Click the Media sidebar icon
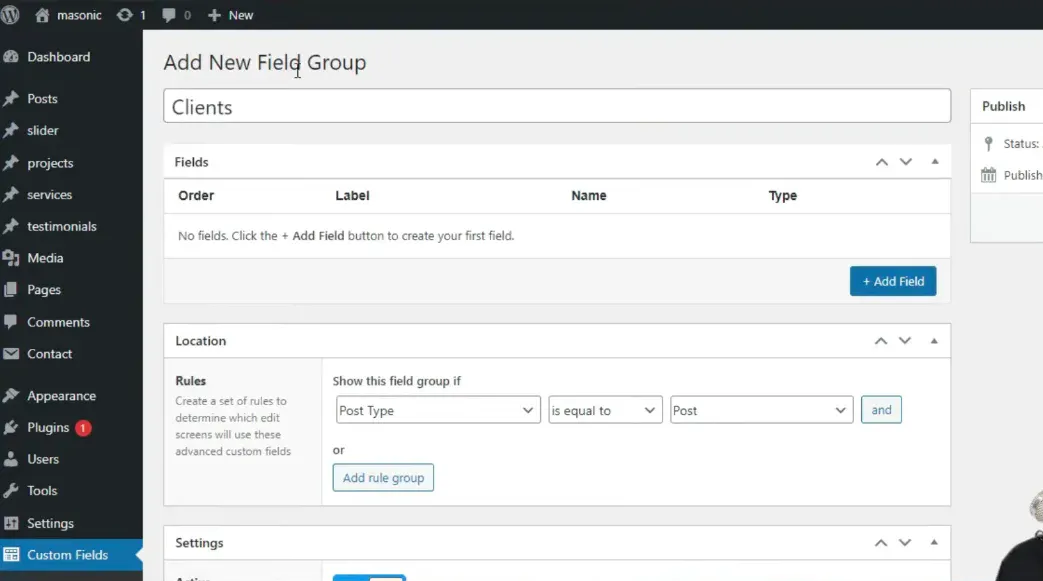Viewport: 1043px width, 581px height. [11, 259]
